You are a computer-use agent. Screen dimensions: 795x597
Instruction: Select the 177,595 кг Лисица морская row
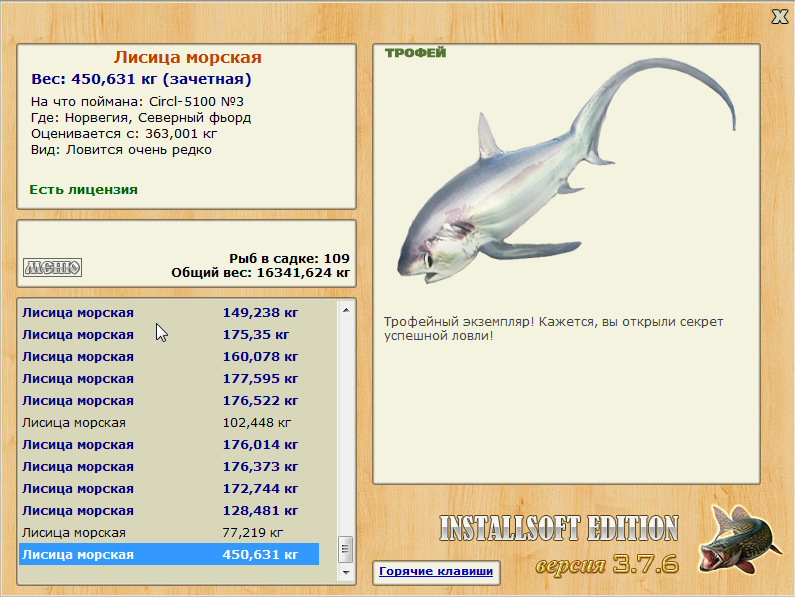tap(169, 379)
